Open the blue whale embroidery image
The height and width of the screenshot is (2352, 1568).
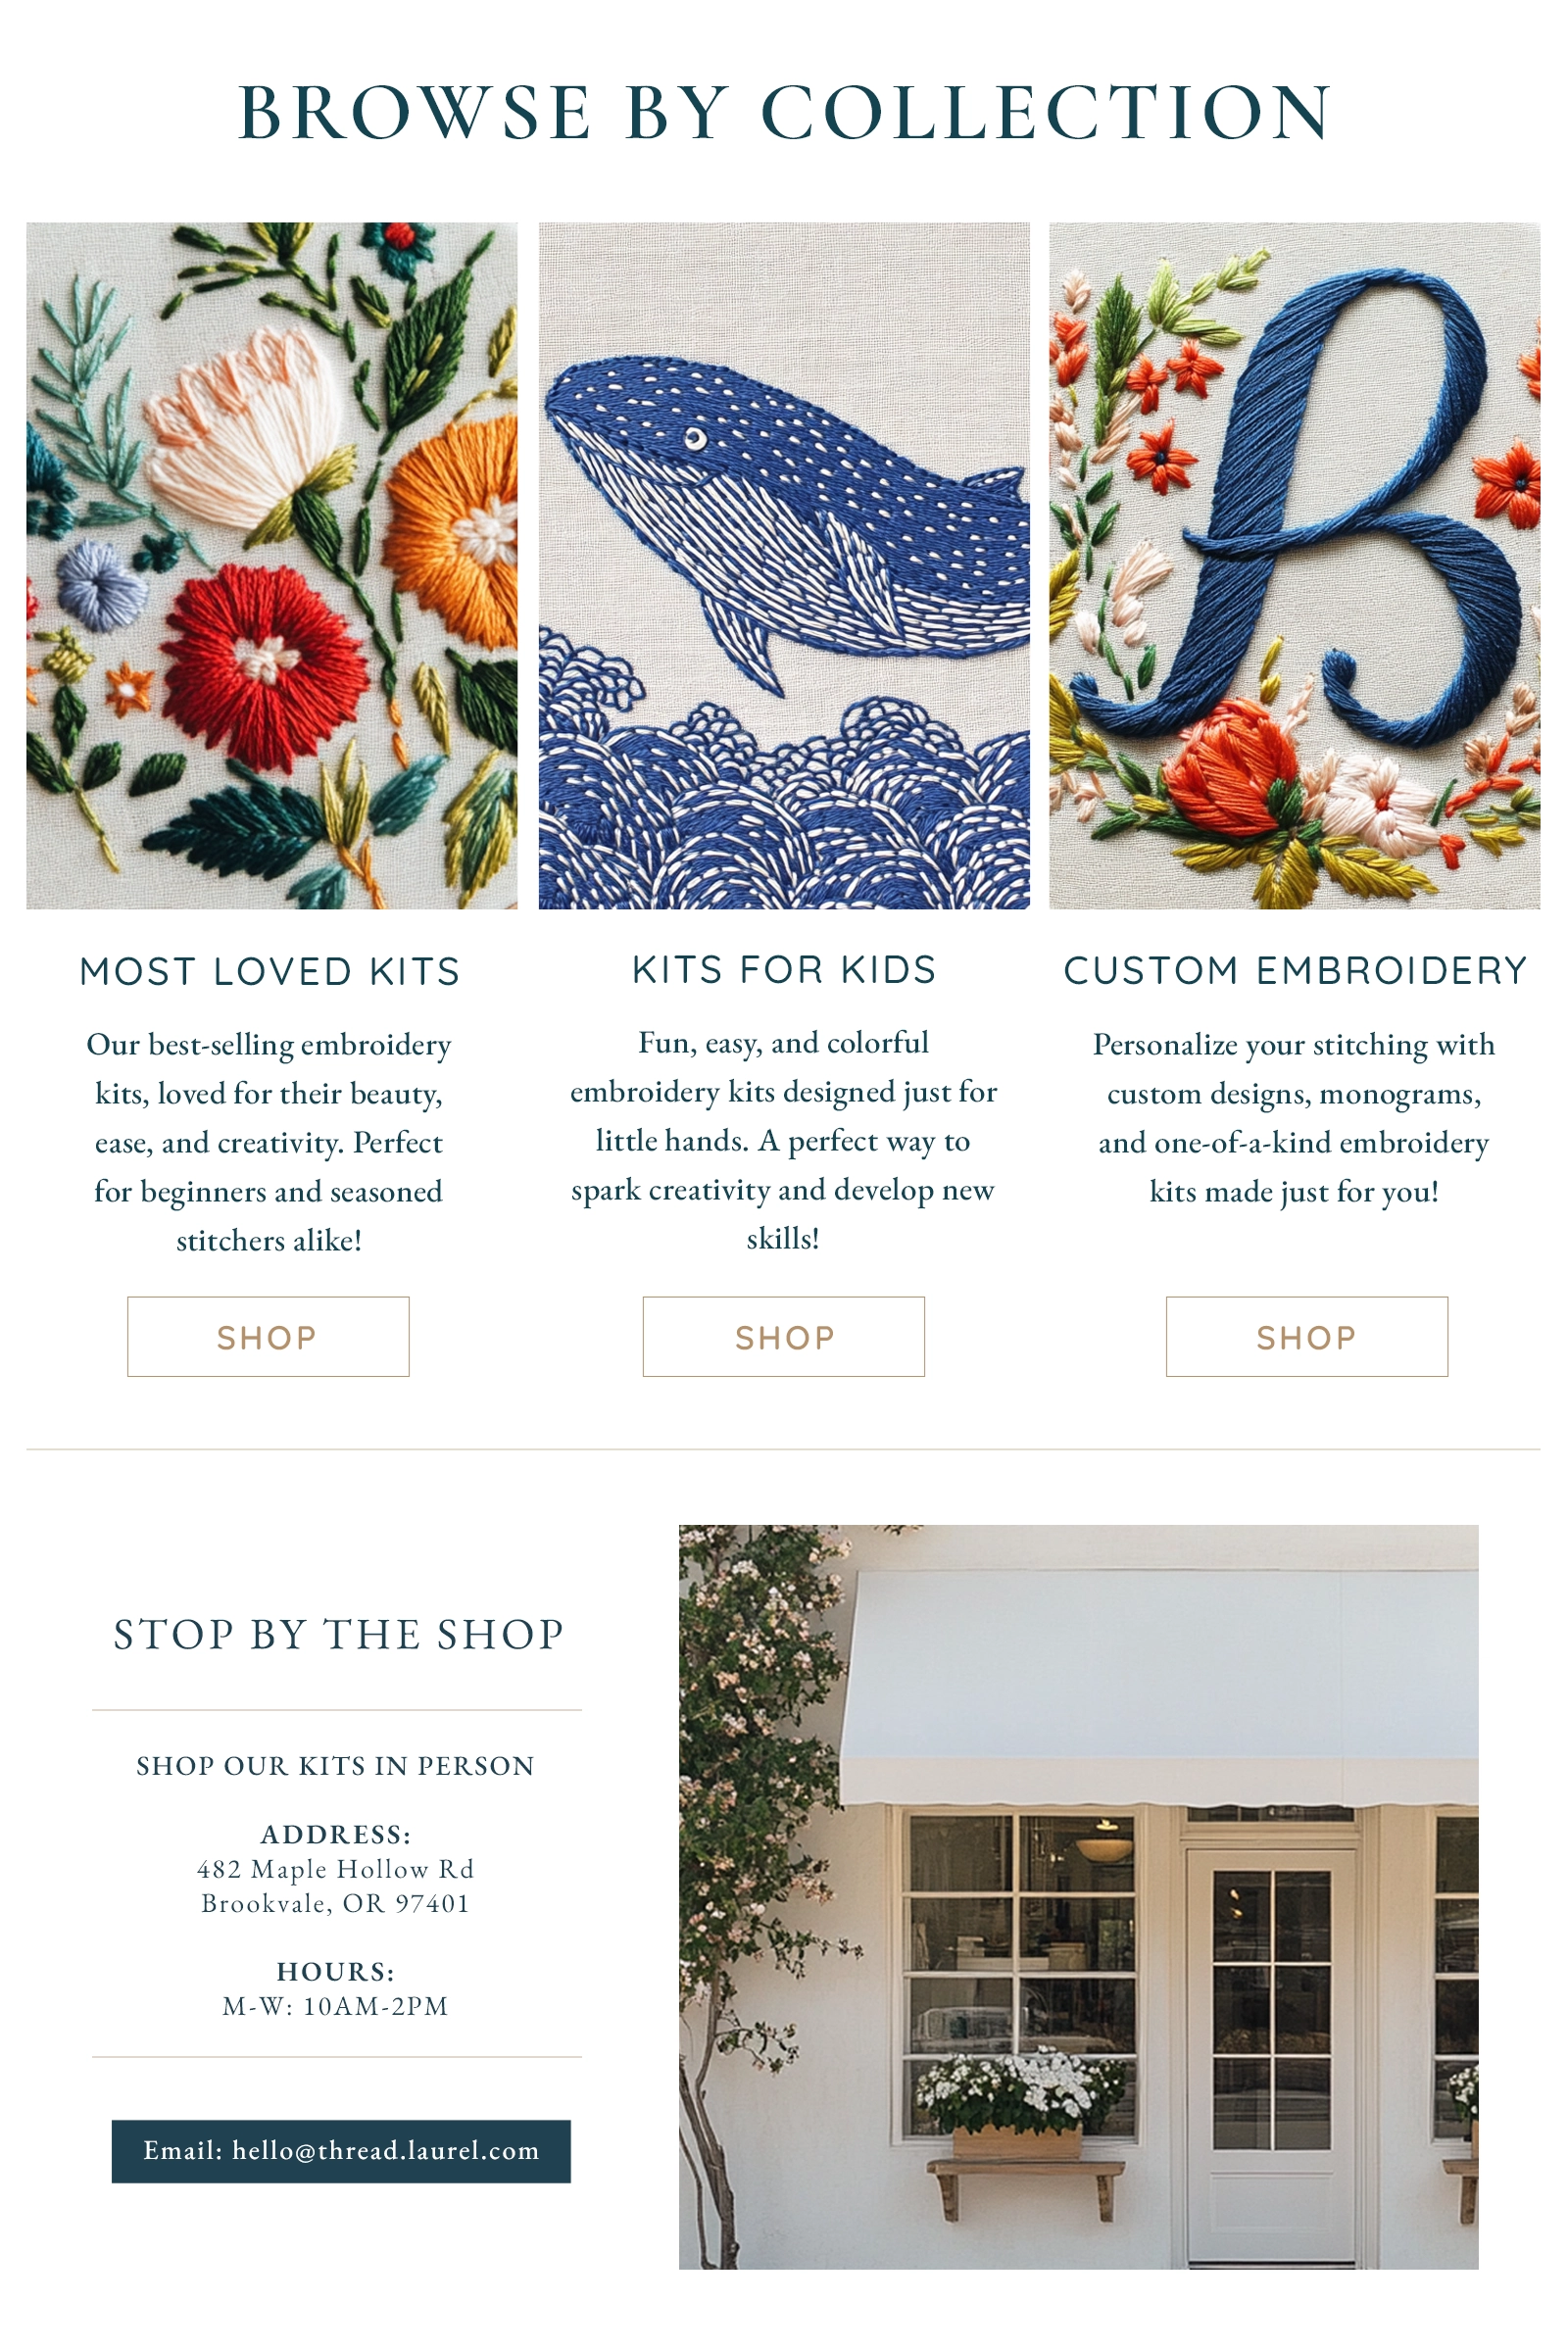[x=784, y=565]
